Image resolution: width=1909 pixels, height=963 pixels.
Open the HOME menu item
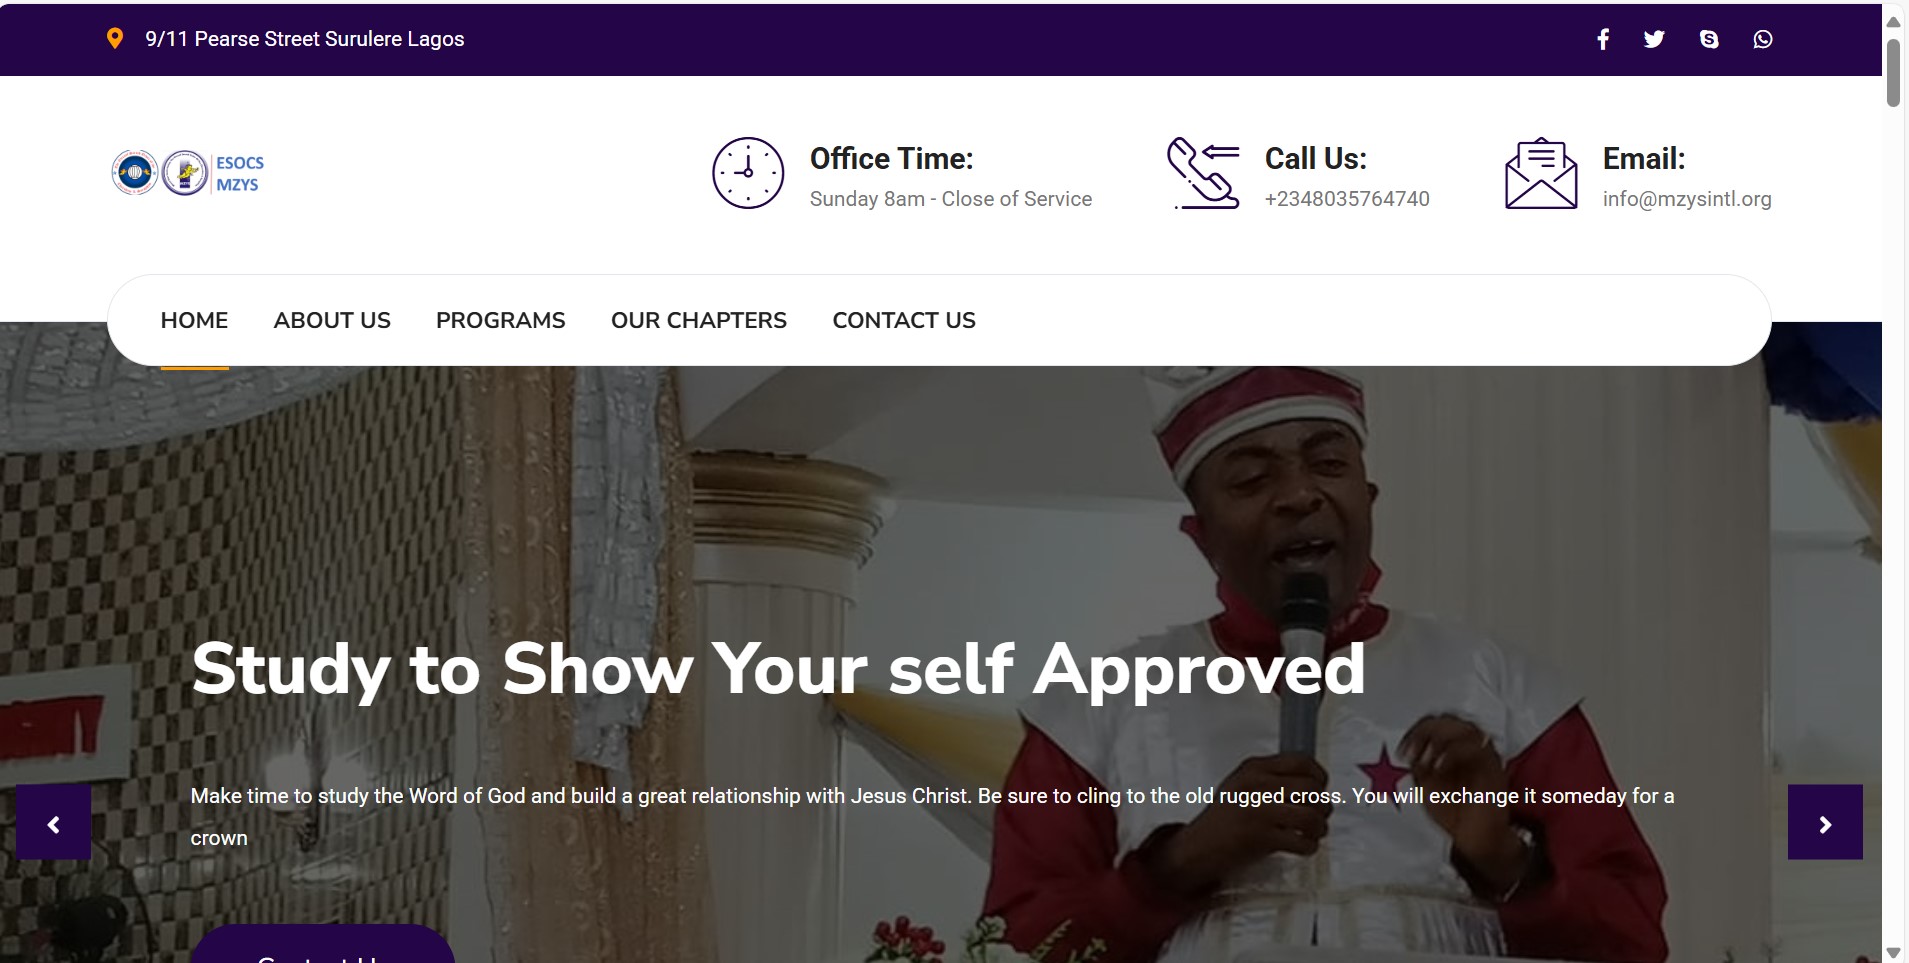194,320
